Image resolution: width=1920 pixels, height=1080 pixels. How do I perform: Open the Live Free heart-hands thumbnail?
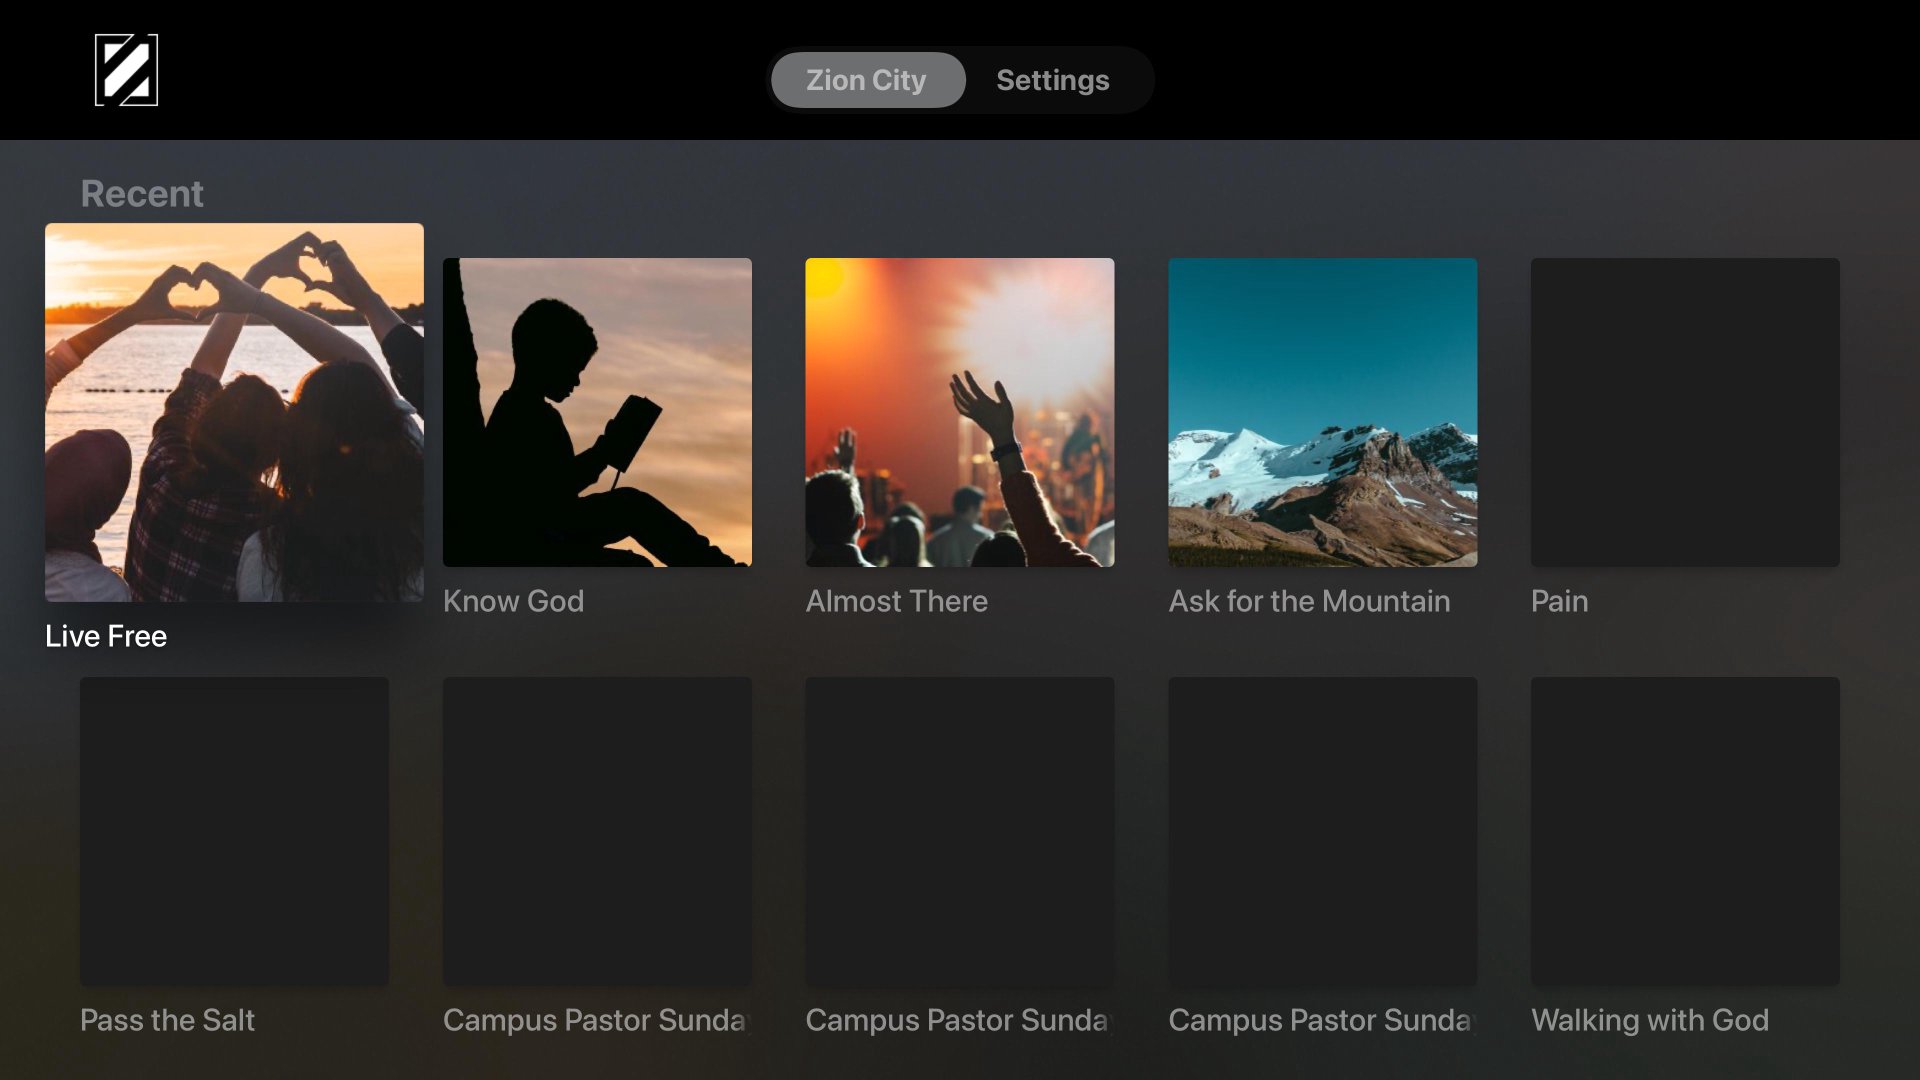tap(234, 412)
